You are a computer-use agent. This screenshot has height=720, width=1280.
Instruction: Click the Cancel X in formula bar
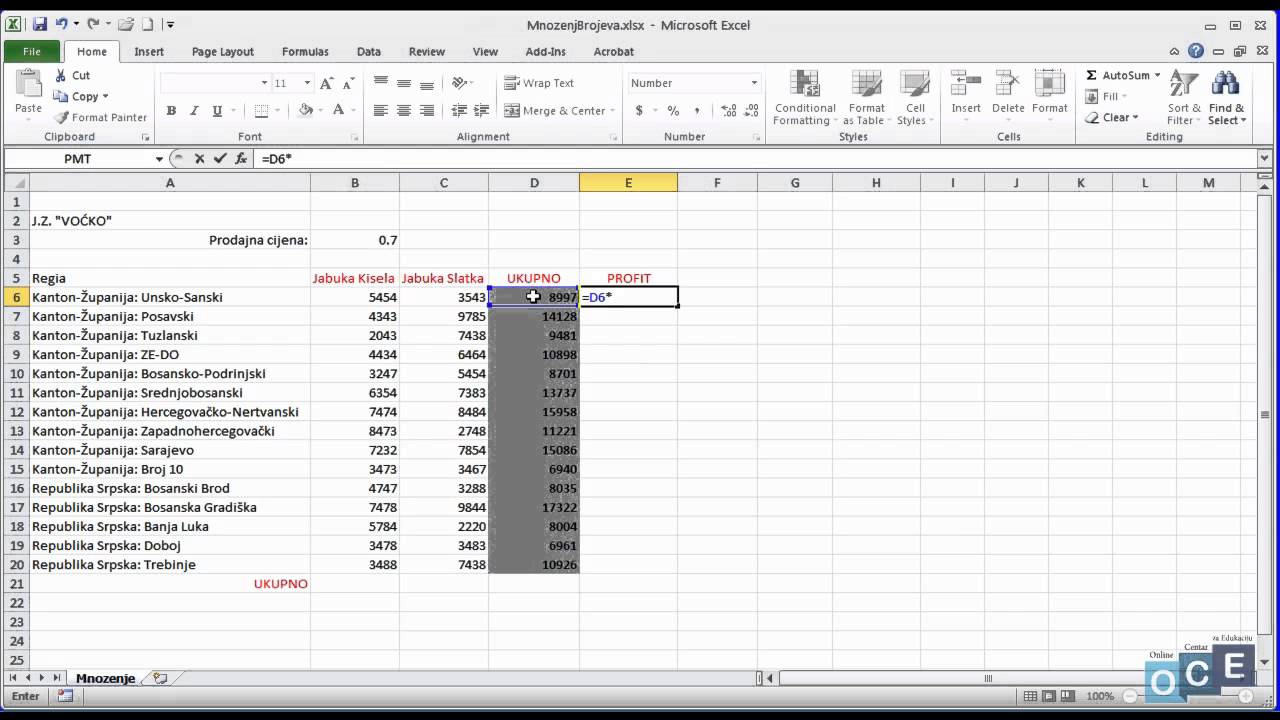[x=200, y=158]
